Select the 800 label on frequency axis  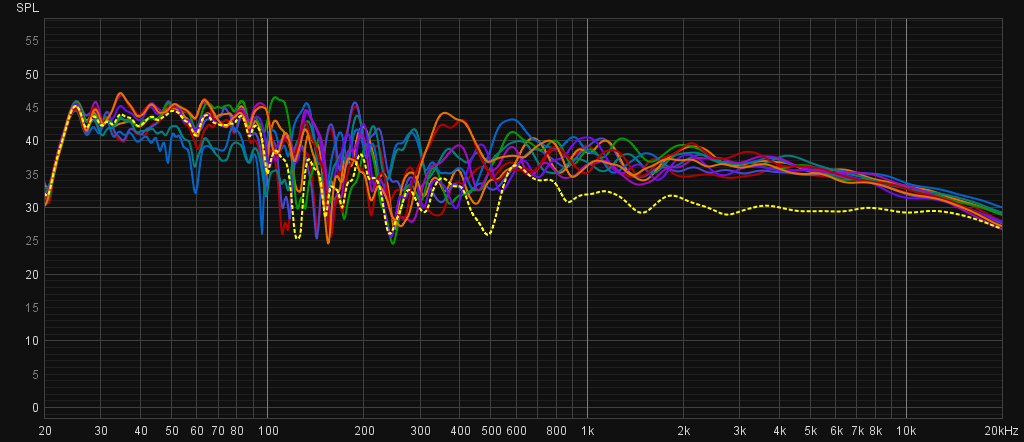tap(556, 431)
